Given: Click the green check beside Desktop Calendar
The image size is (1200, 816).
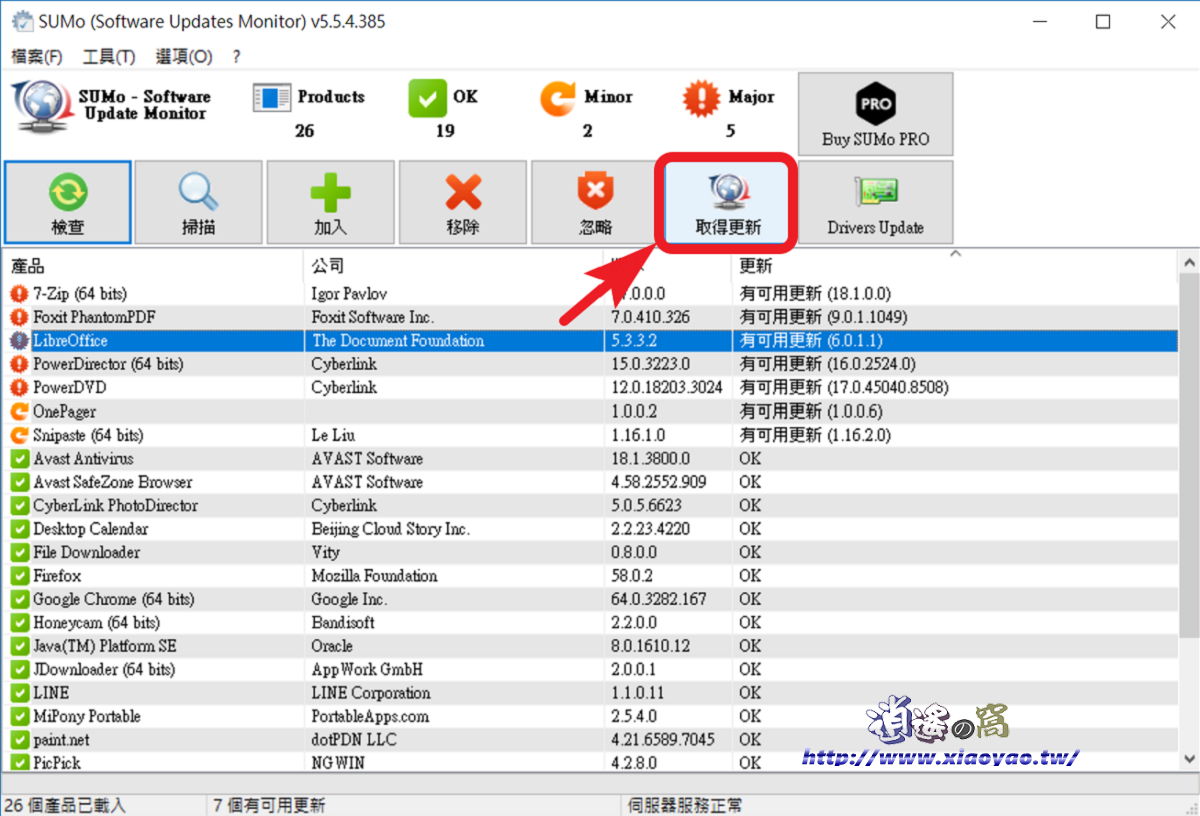Looking at the screenshot, I should [19, 529].
